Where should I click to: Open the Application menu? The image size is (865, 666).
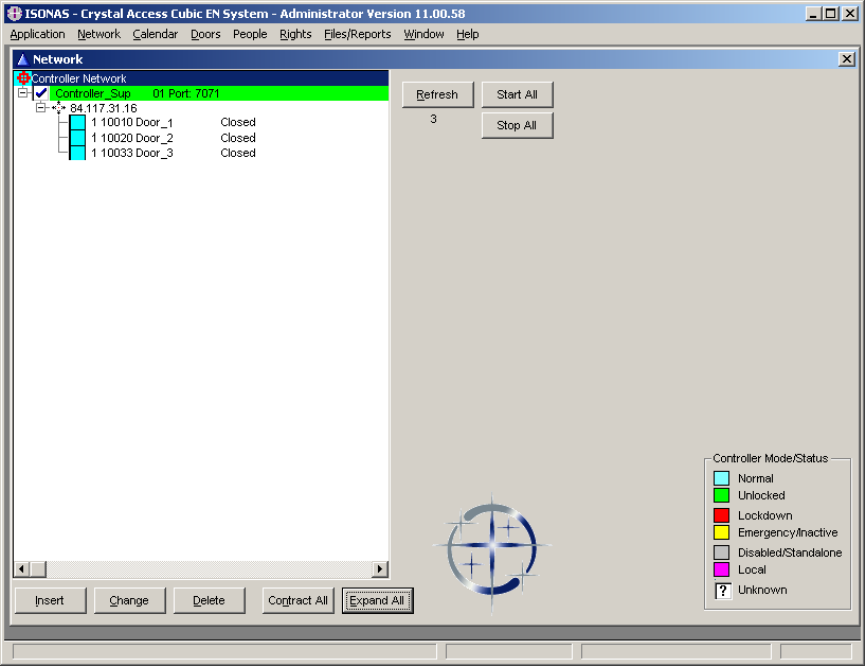(x=37, y=34)
